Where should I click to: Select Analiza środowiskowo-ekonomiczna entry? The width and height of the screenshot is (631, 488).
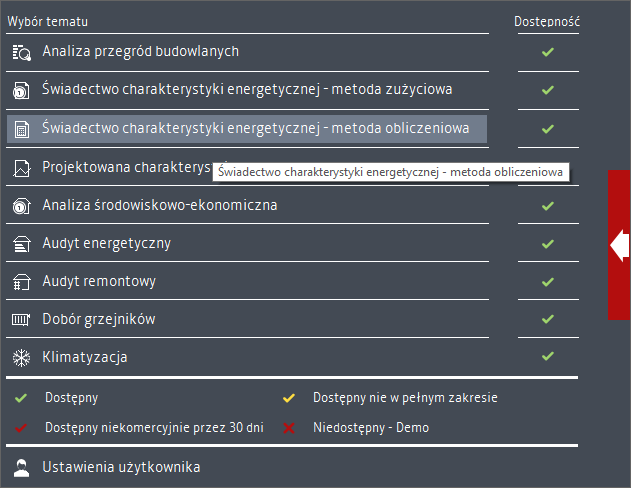(x=160, y=205)
